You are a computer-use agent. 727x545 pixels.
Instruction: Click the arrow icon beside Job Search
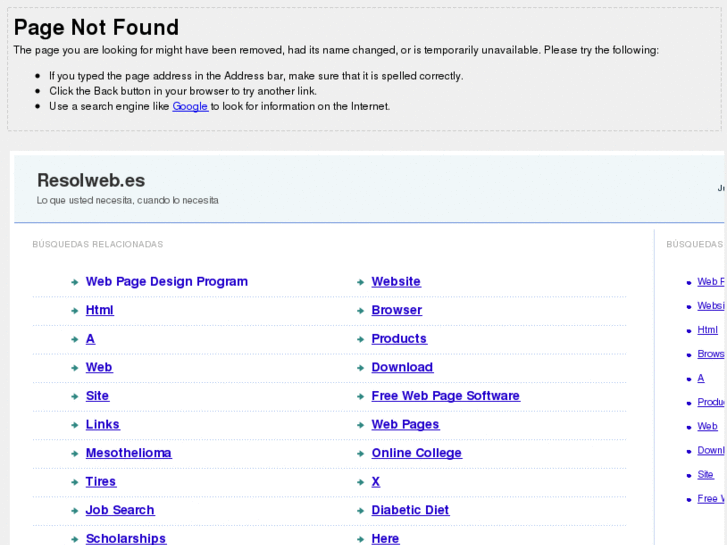(x=75, y=511)
